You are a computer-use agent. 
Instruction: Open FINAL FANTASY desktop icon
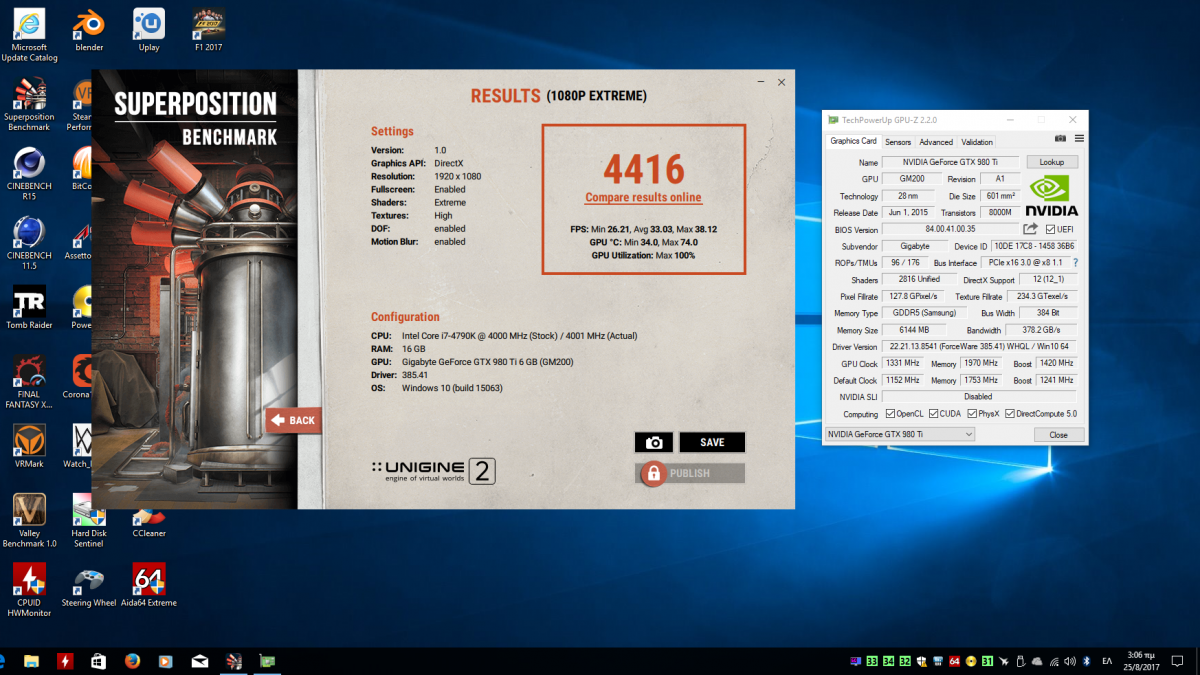coord(28,382)
